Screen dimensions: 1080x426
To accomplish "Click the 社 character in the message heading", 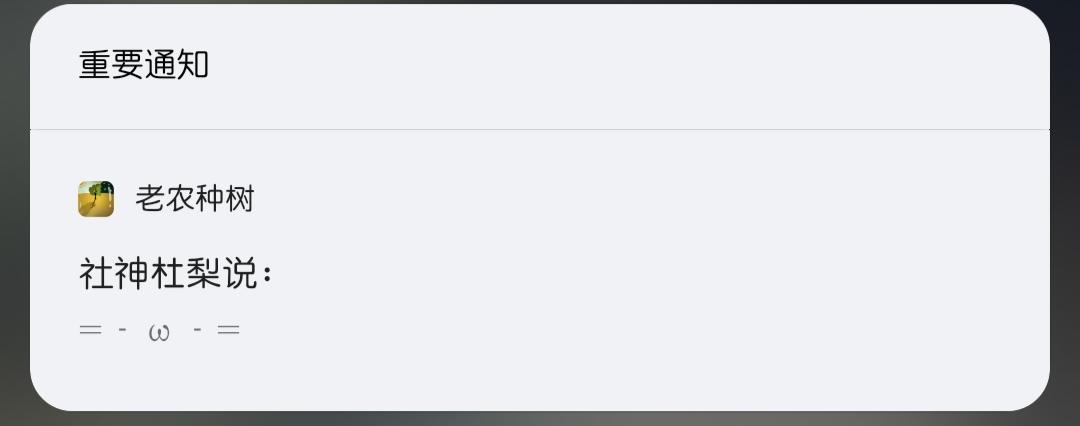I will tap(96, 273).
